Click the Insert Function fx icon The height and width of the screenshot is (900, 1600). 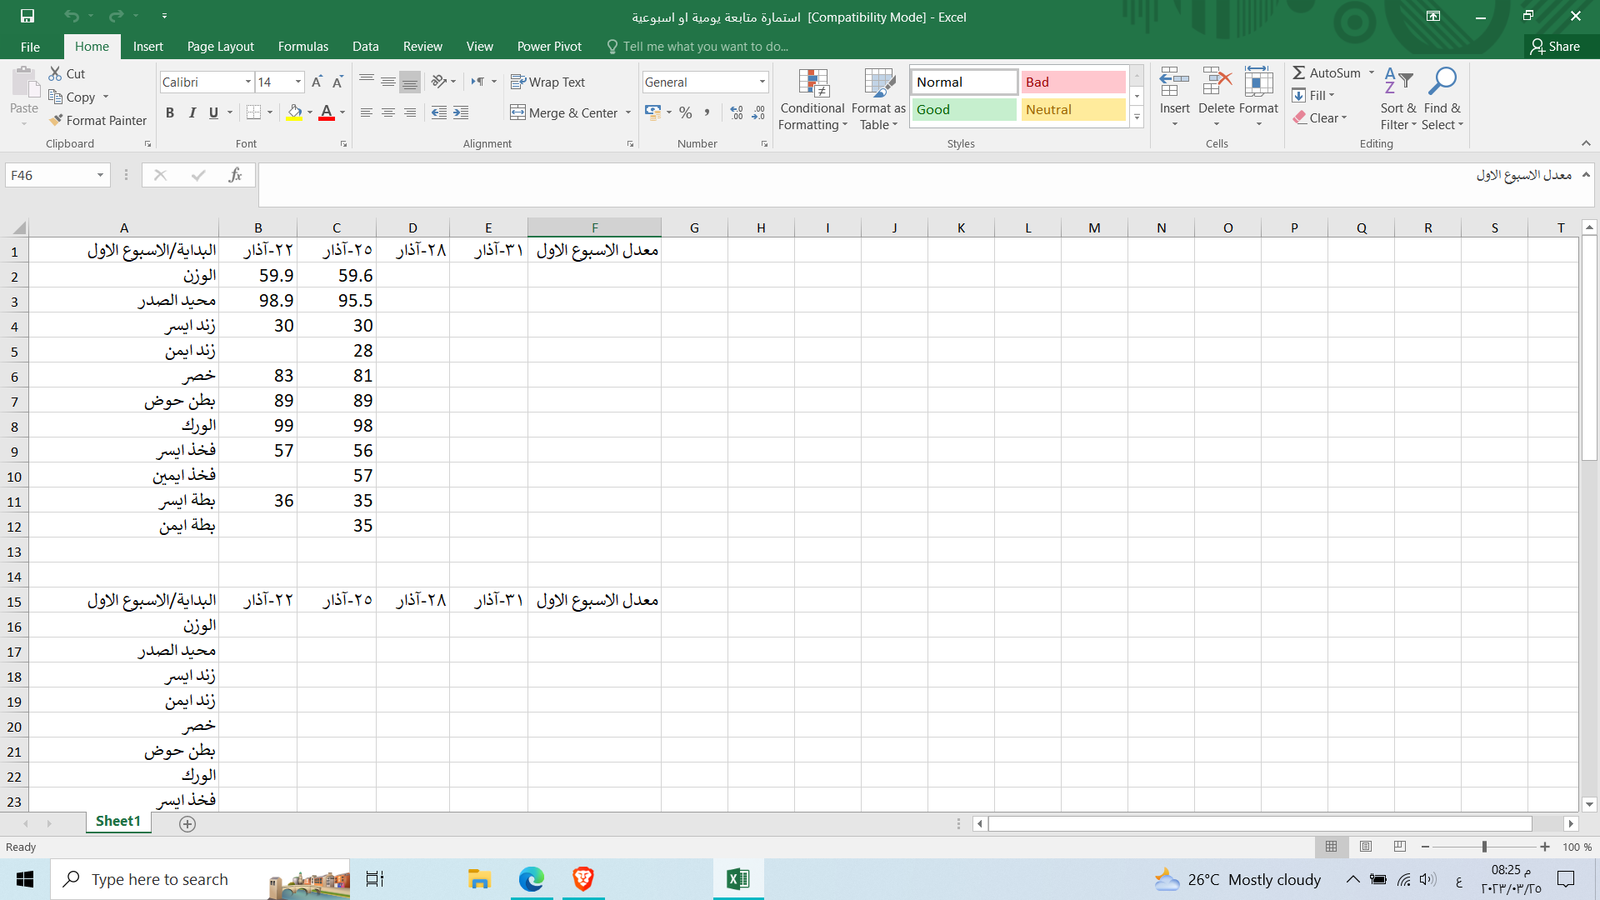[235, 175]
